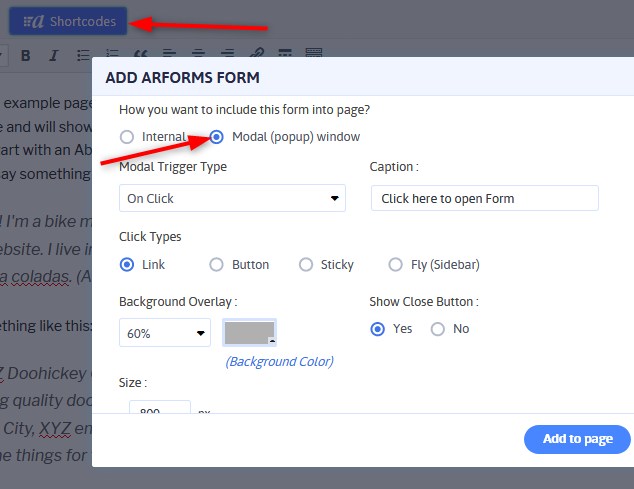Choose the Link click type
The height and width of the screenshot is (489, 634).
point(127,265)
